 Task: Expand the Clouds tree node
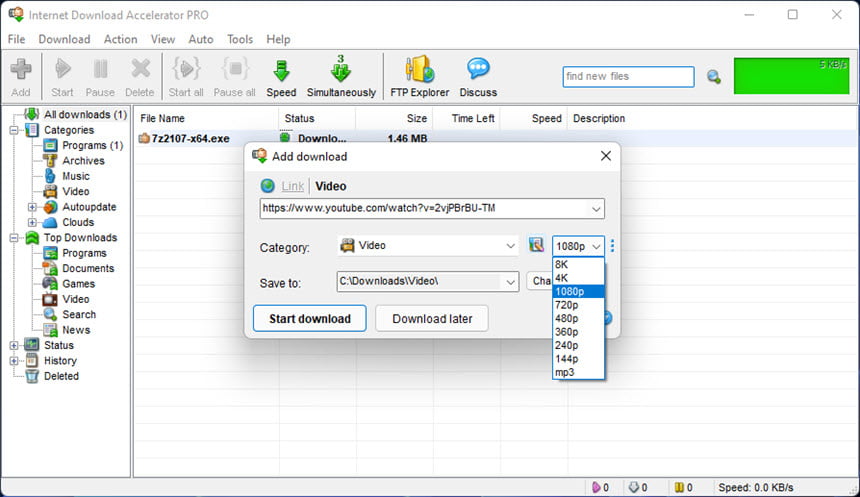coord(32,222)
